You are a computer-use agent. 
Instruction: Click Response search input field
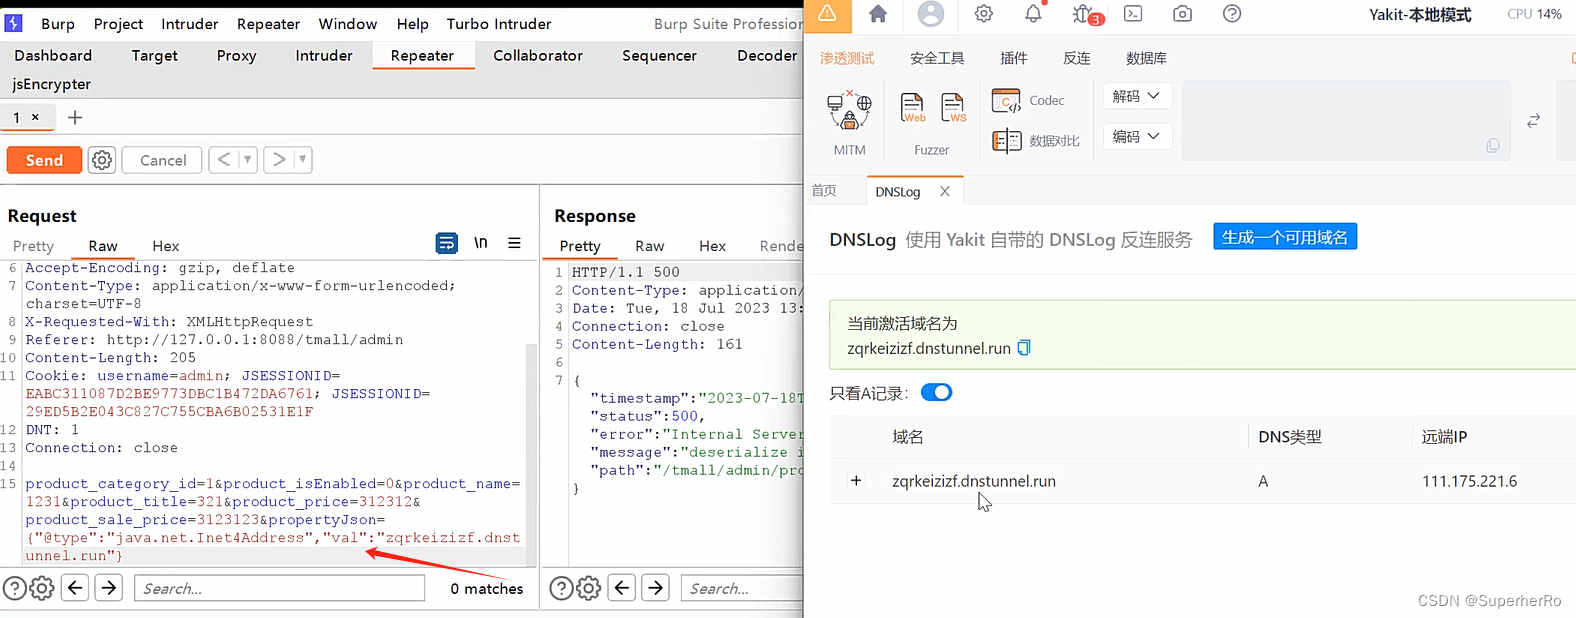(x=742, y=588)
